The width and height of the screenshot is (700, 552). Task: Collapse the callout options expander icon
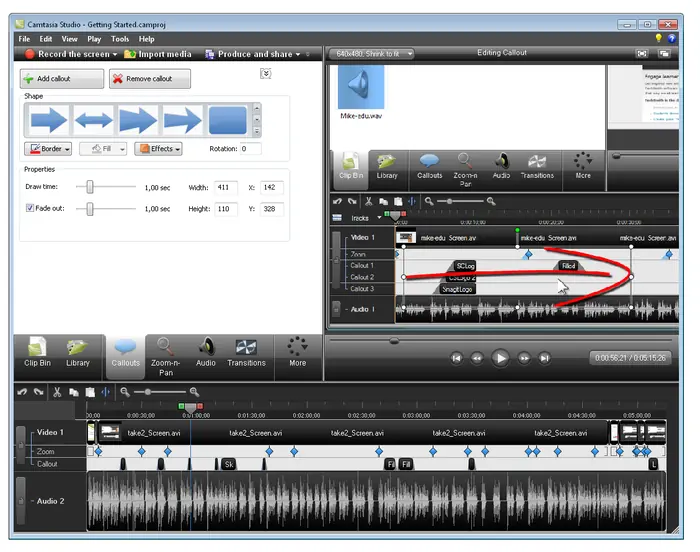pos(266,74)
